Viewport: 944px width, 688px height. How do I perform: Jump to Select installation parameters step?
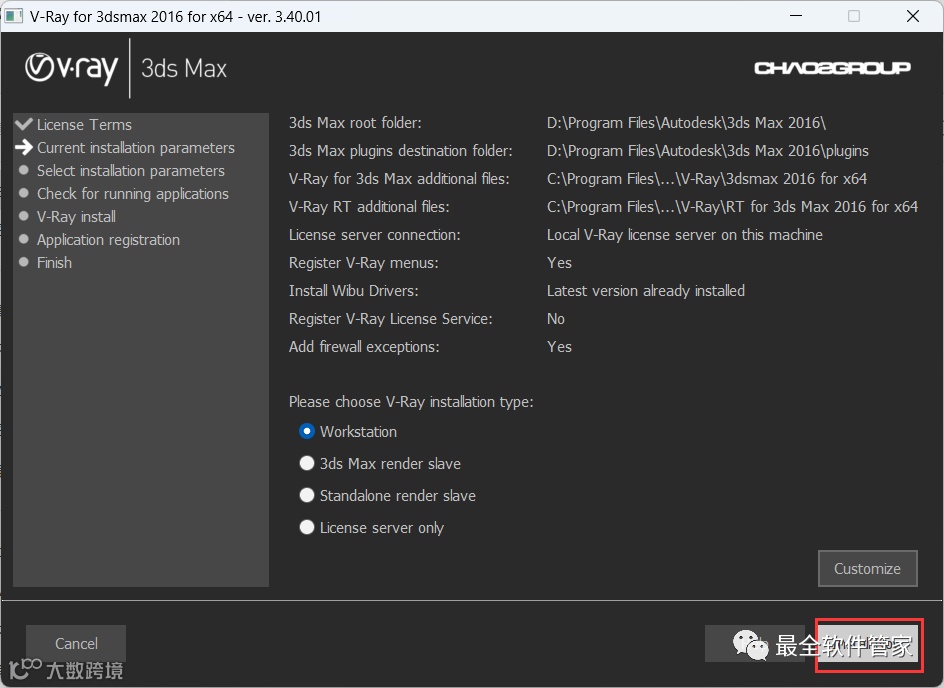(x=131, y=171)
